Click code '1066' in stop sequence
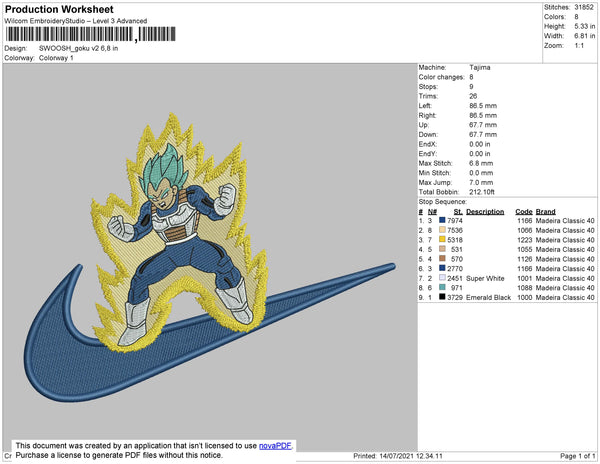600x464 pixels. point(525,230)
